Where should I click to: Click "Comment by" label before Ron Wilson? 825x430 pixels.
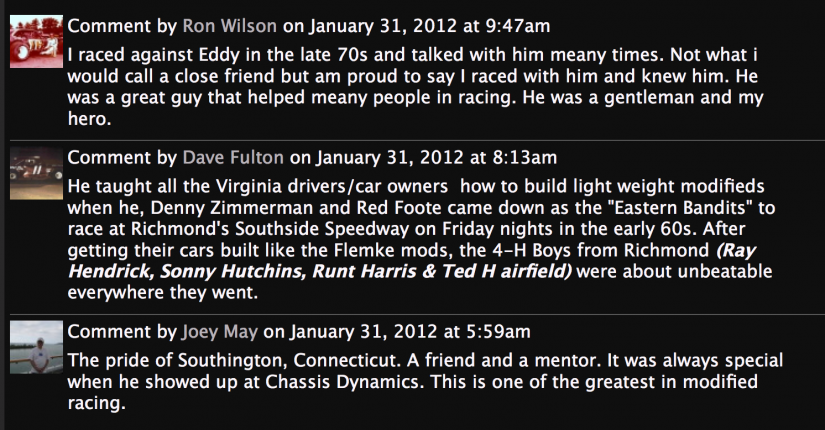122,26
